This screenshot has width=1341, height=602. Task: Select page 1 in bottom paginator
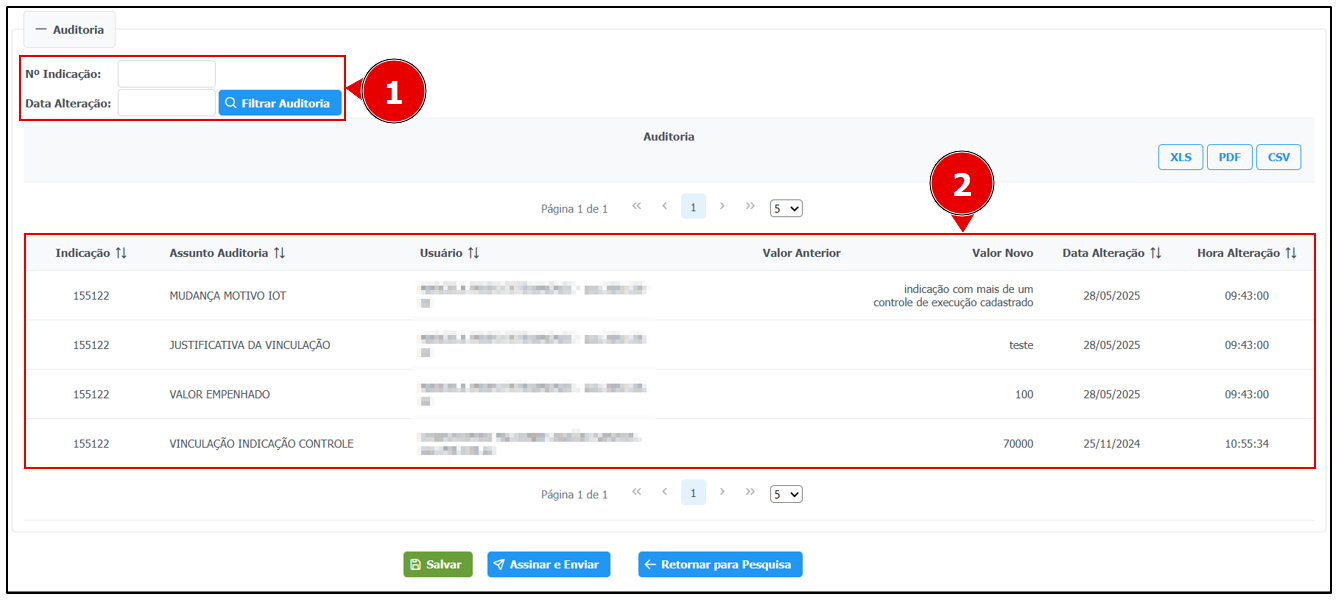tap(693, 493)
